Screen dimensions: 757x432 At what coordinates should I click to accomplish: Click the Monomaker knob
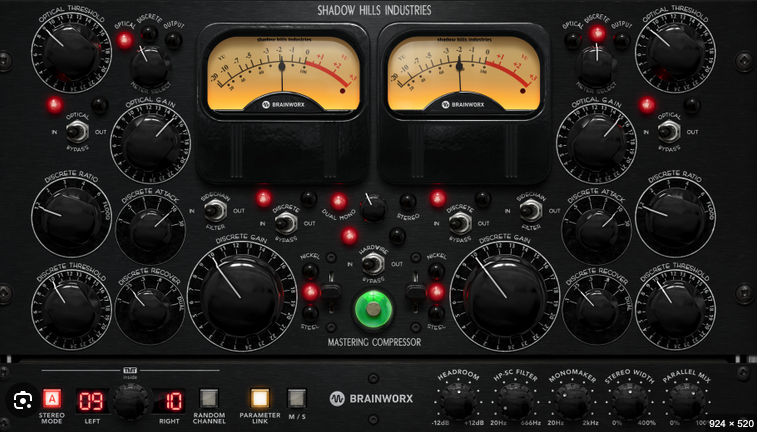coord(573,402)
